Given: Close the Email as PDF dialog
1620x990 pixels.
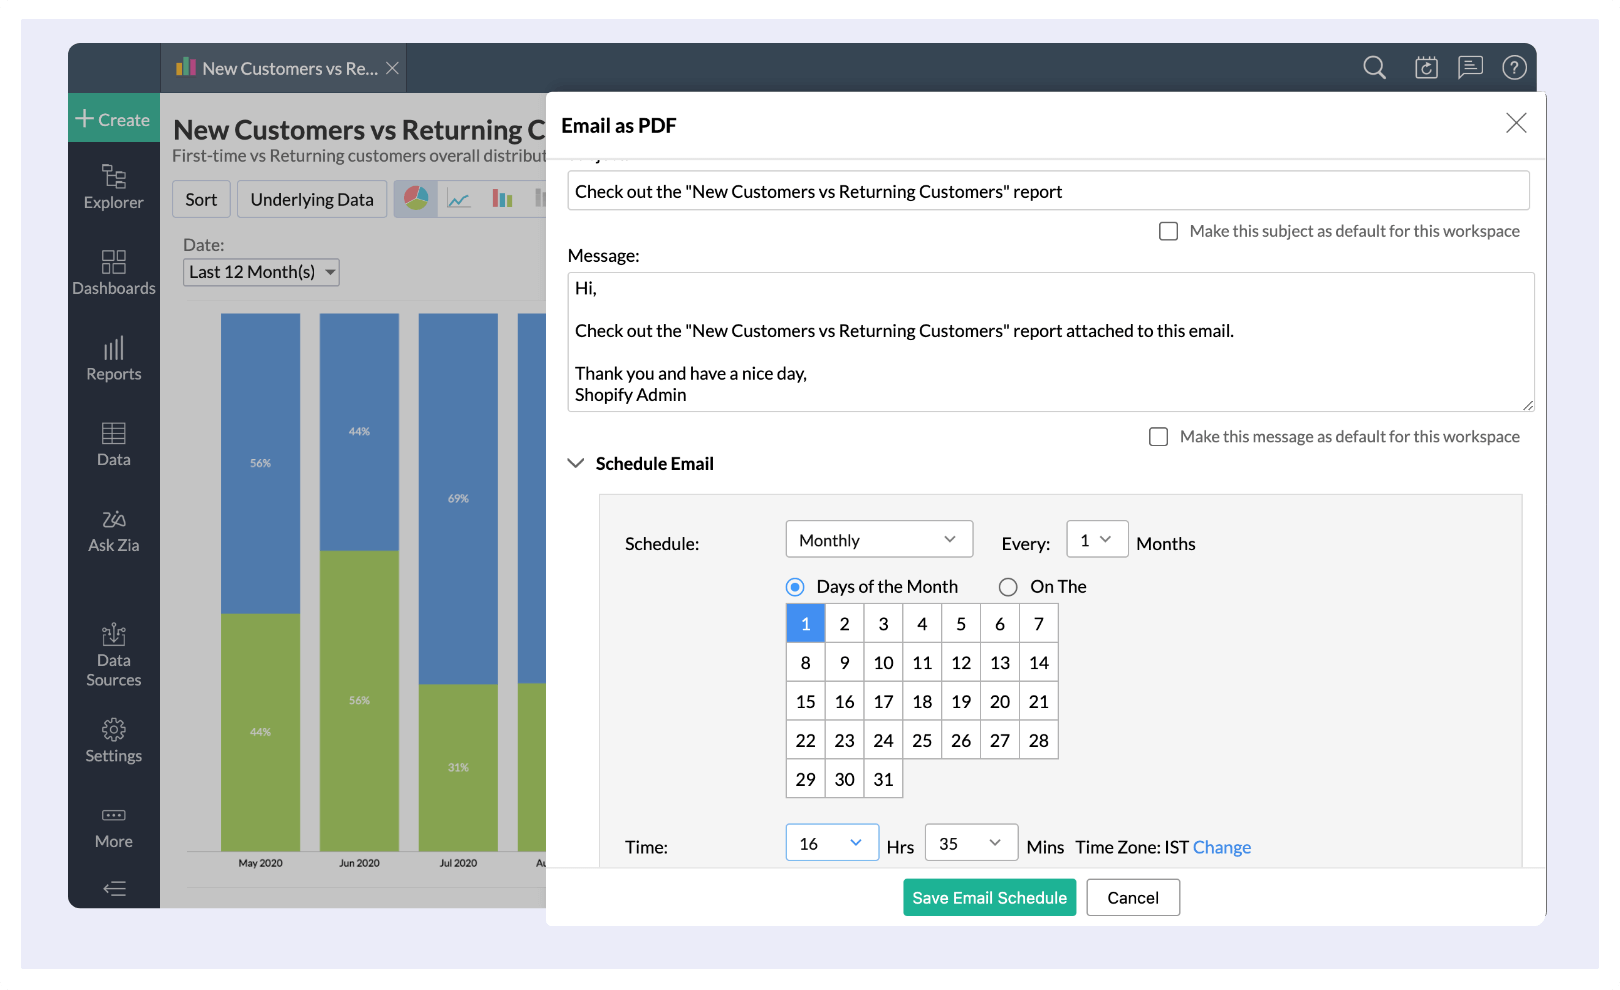Looking at the screenshot, I should [x=1516, y=123].
